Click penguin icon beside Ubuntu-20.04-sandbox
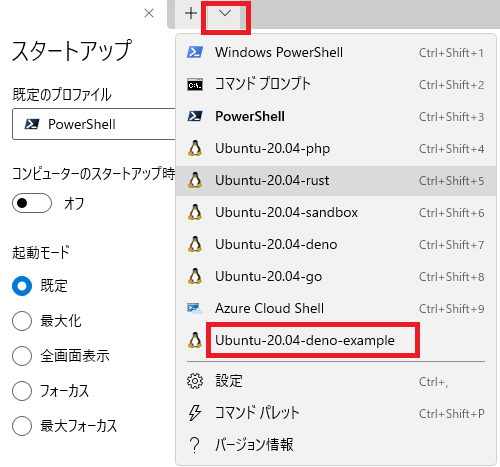500x467 pixels. pyautogui.click(x=195, y=212)
